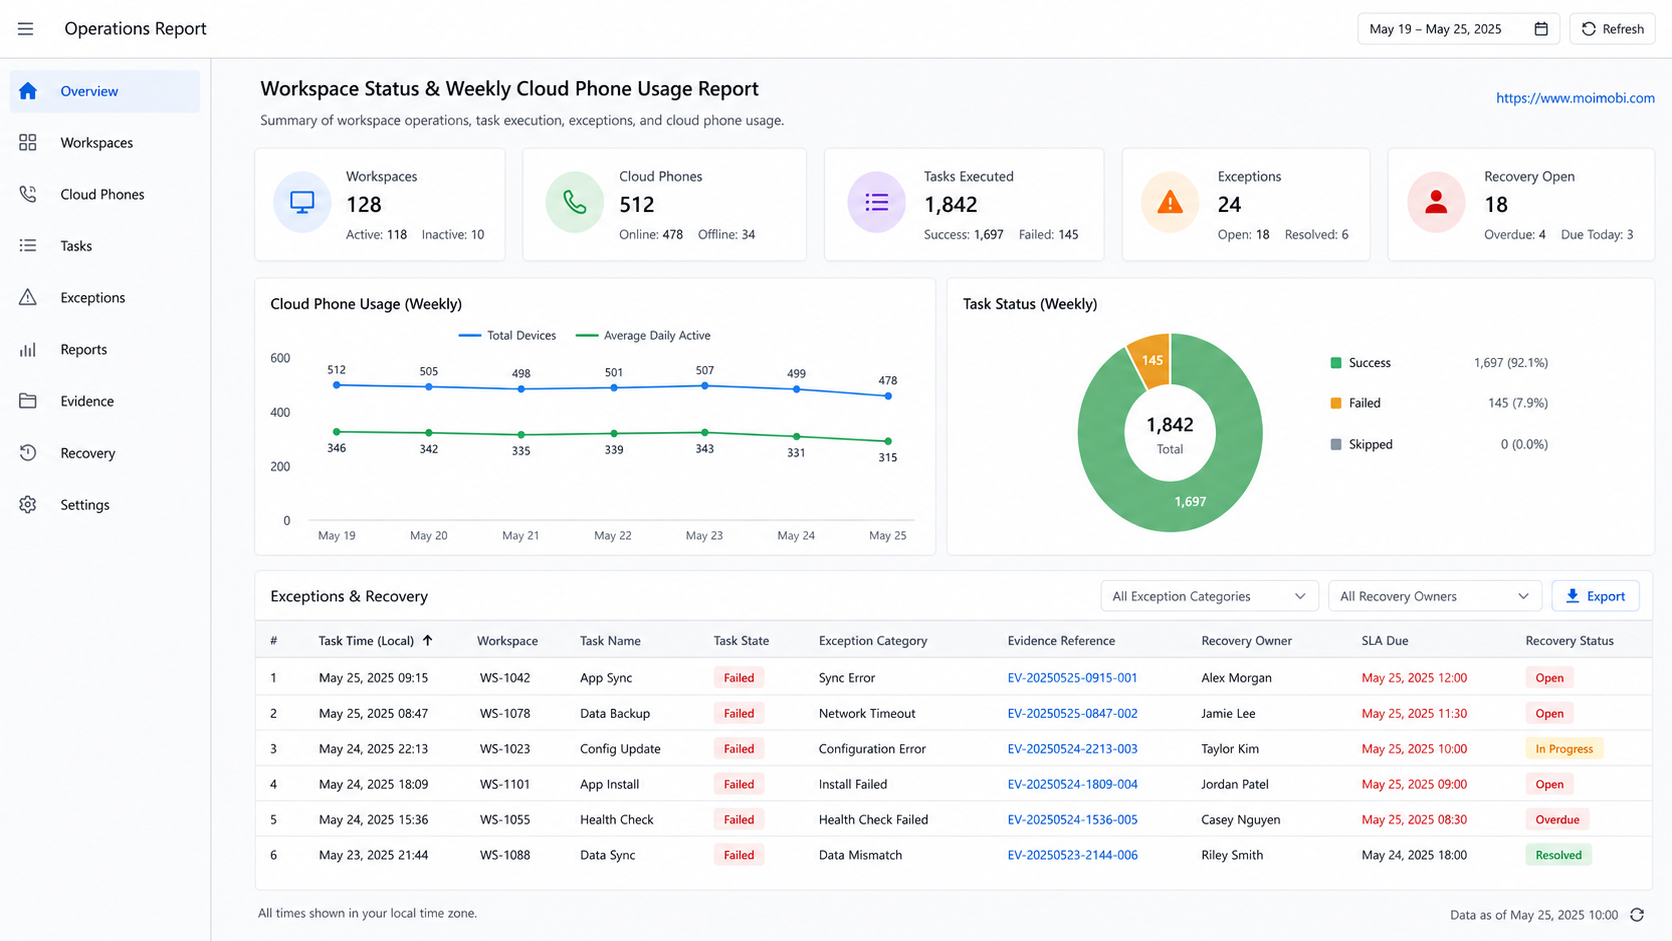
Task: Click the Average Daily Active legend entry
Action: 643,336
